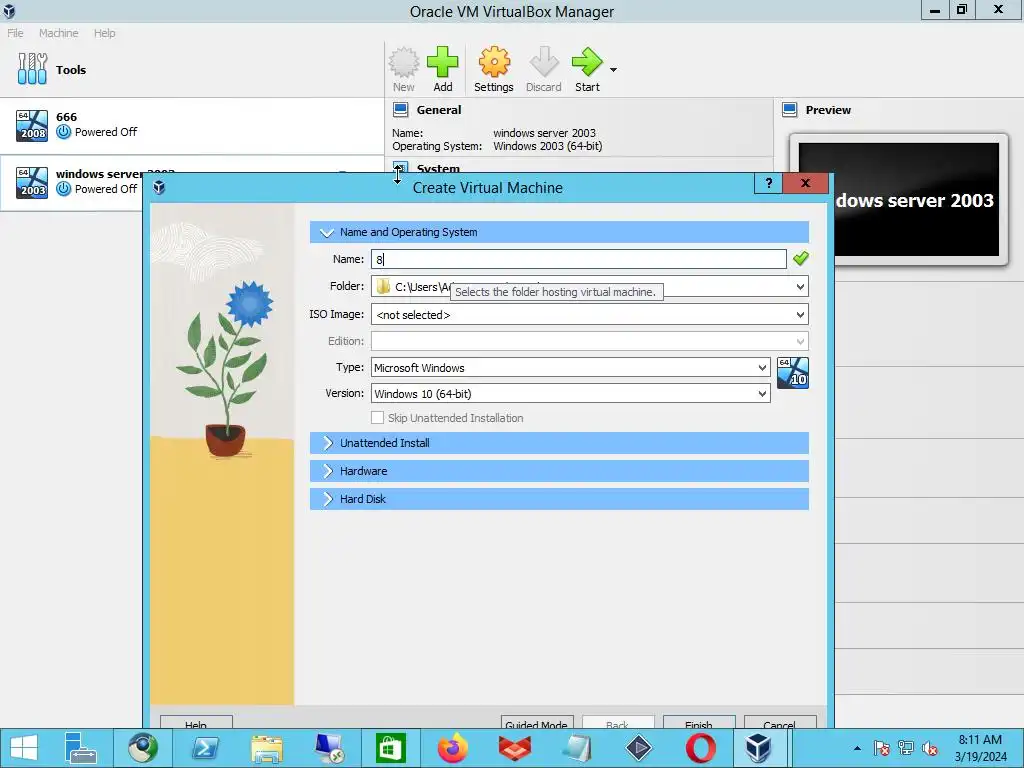Select the windows server 2003 machine entry
This screenshot has height=768, width=1024.
click(x=72, y=182)
